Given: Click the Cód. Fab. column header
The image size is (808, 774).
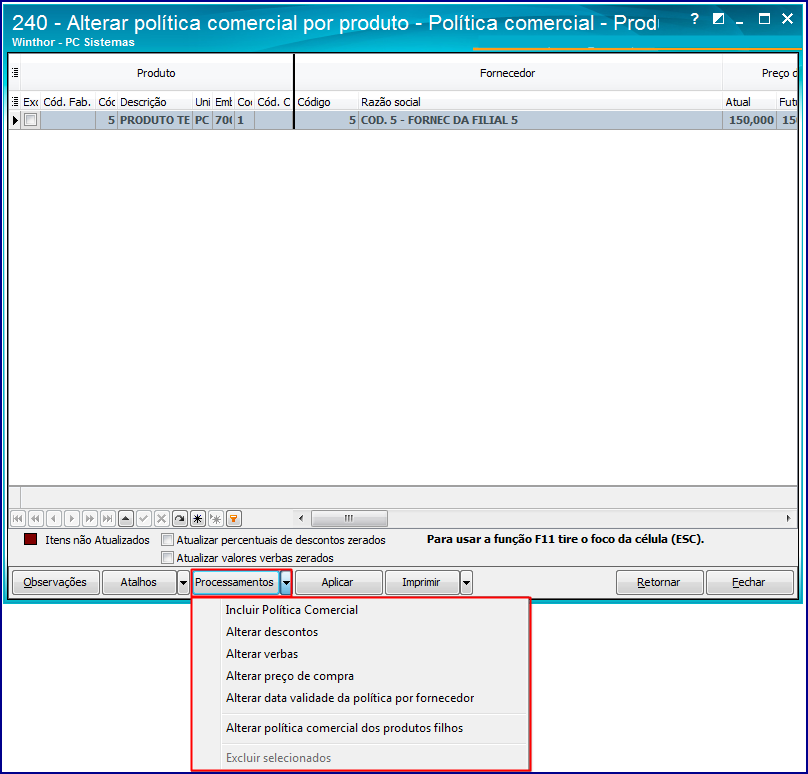Looking at the screenshot, I should pyautogui.click(x=68, y=102).
